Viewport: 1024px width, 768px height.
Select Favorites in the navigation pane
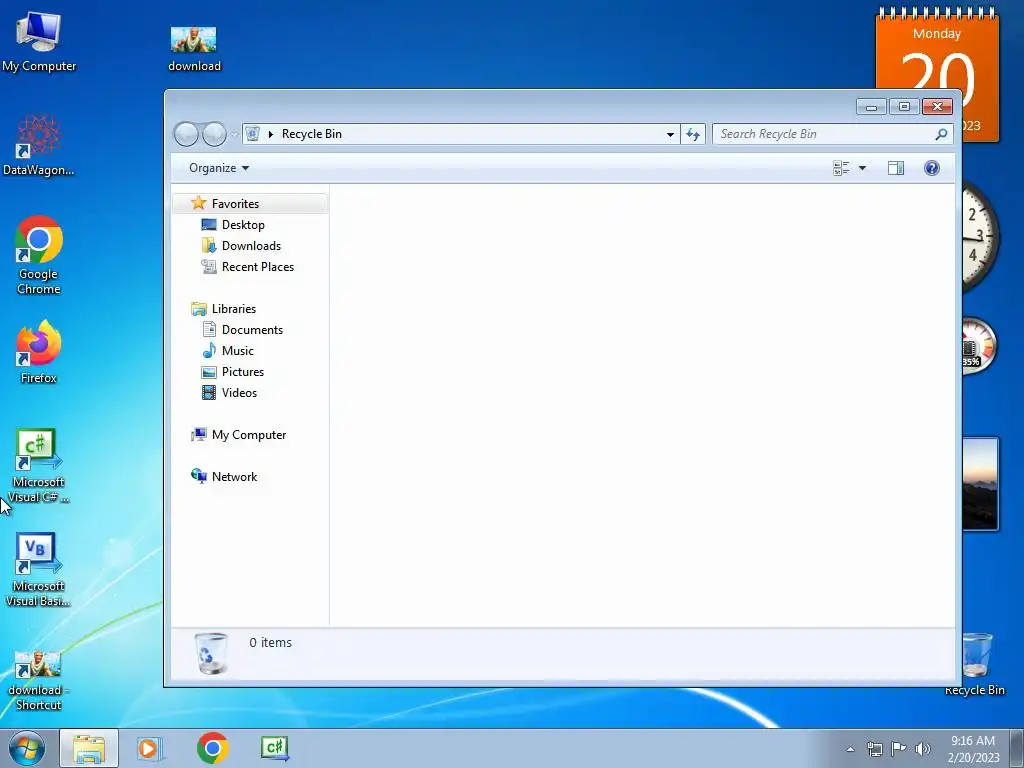tap(235, 204)
